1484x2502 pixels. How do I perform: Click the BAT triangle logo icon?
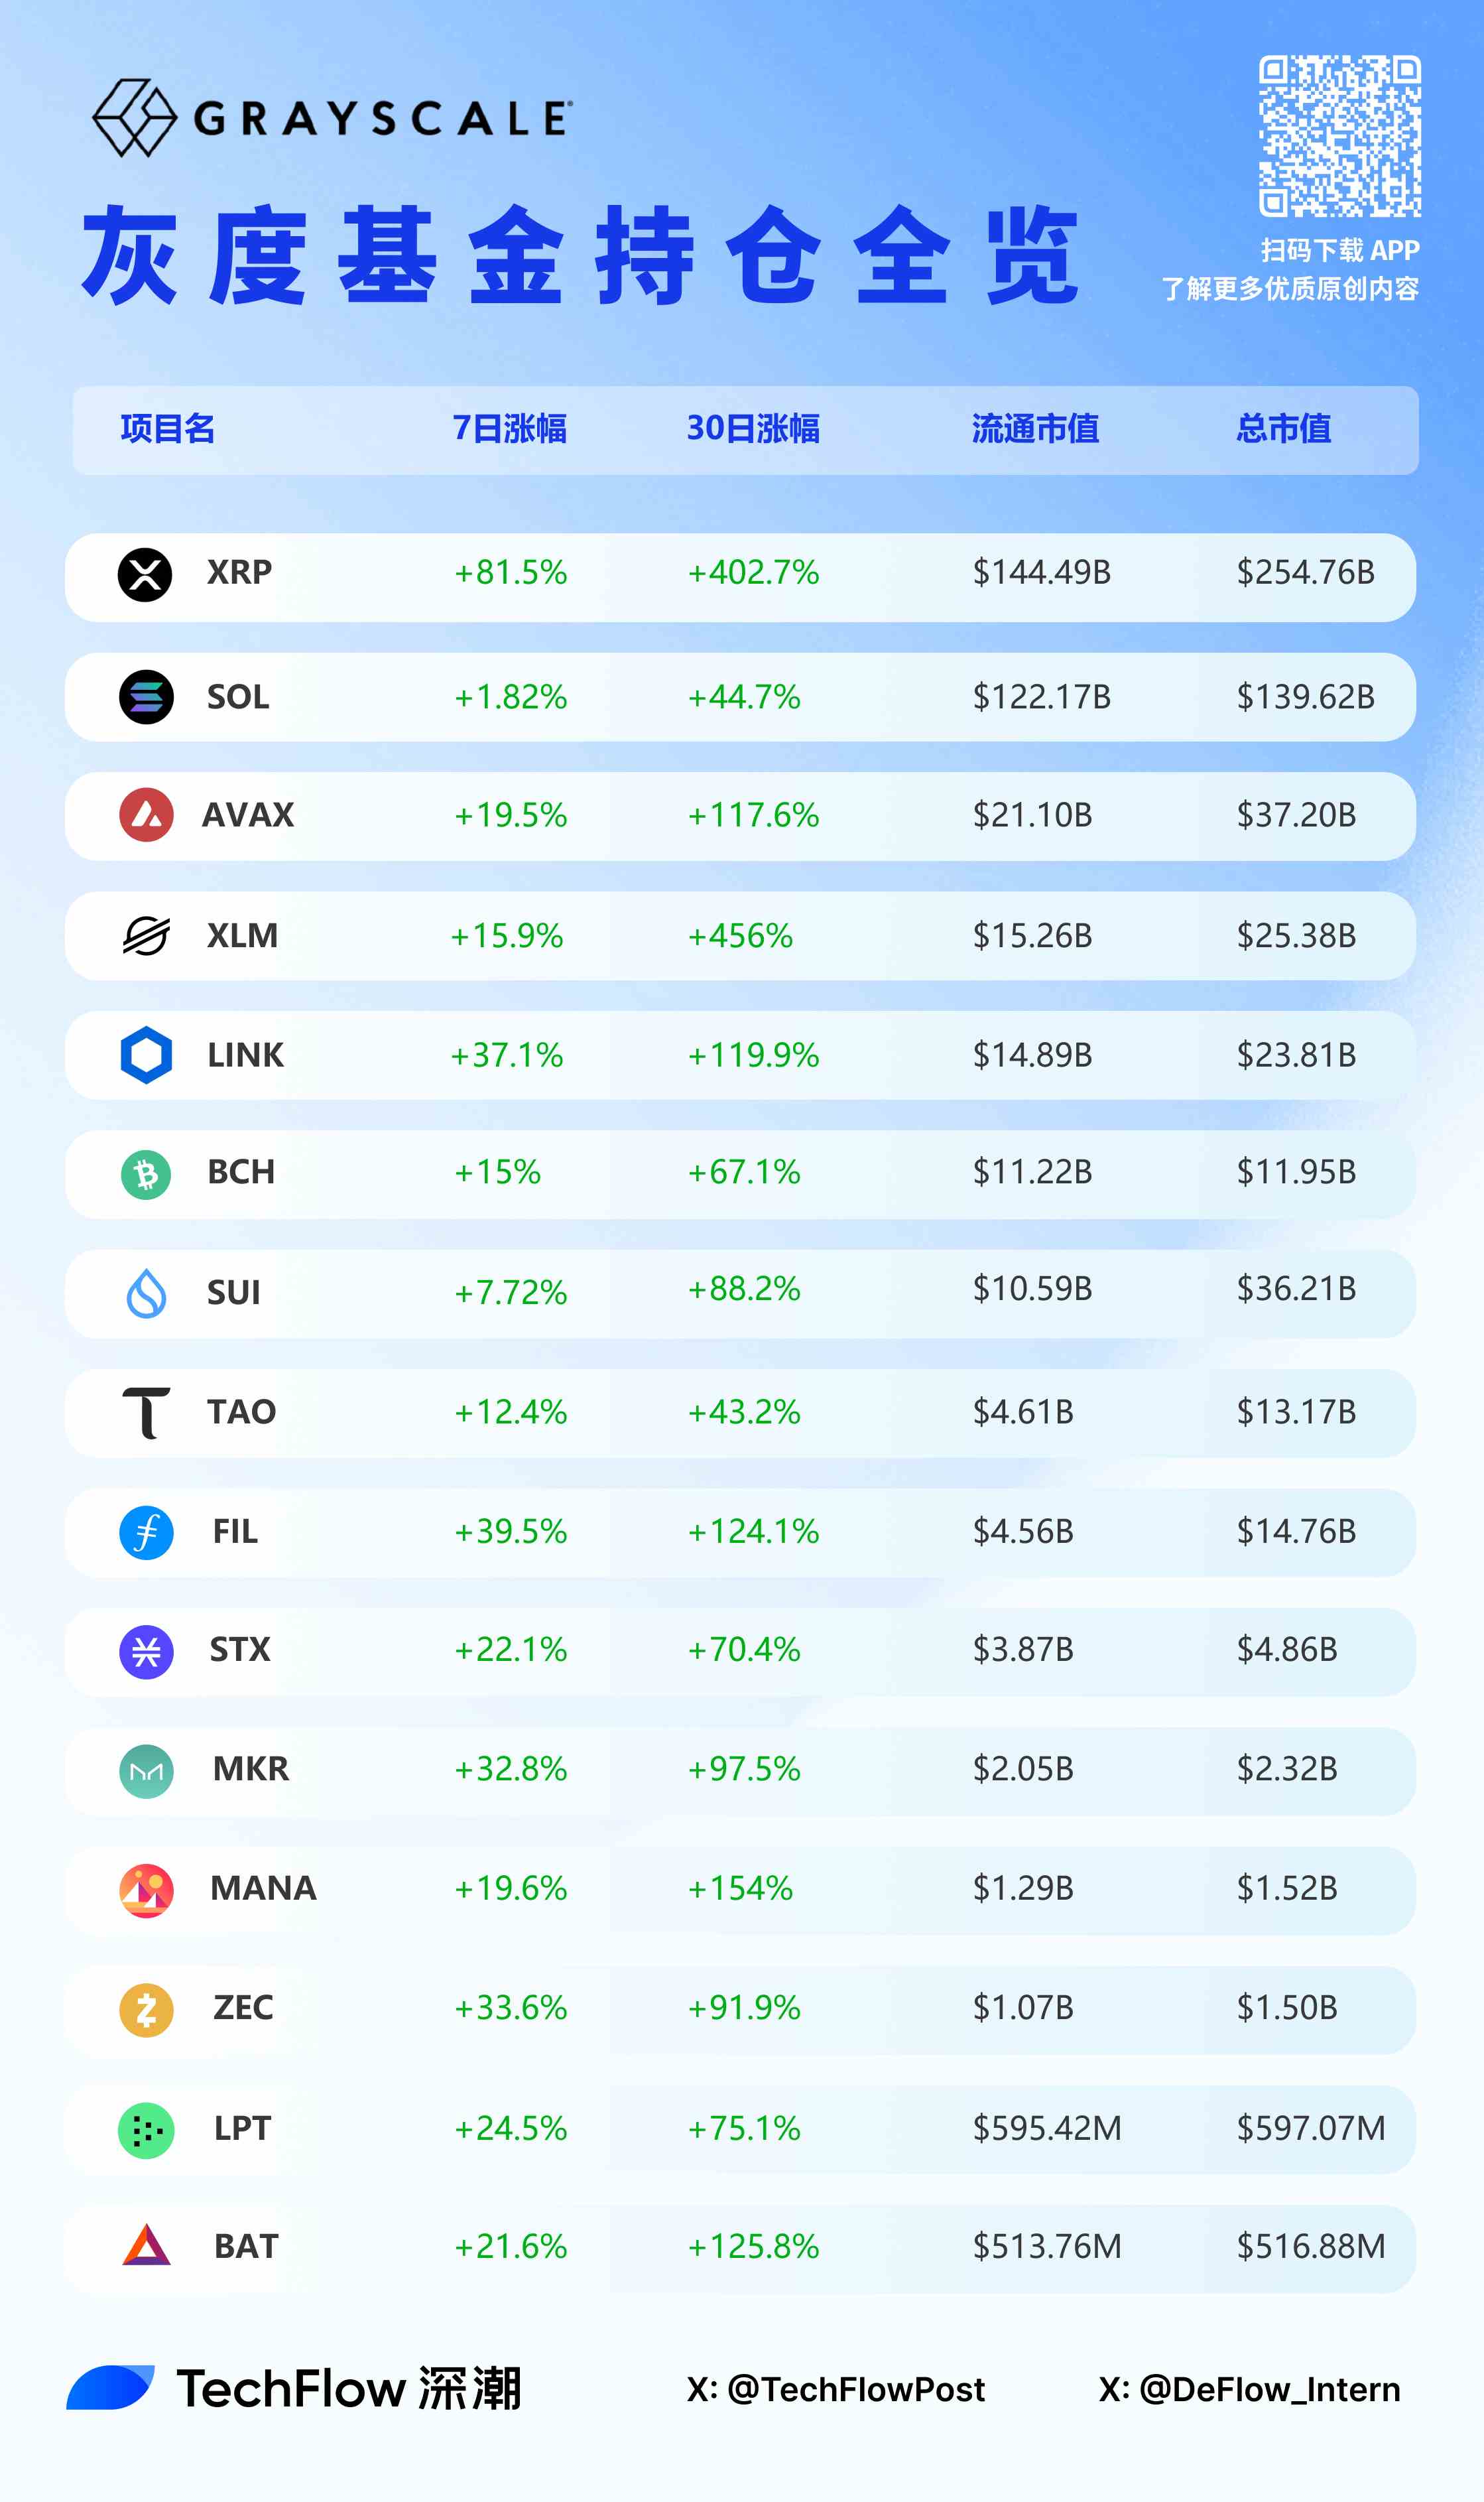tap(146, 2247)
